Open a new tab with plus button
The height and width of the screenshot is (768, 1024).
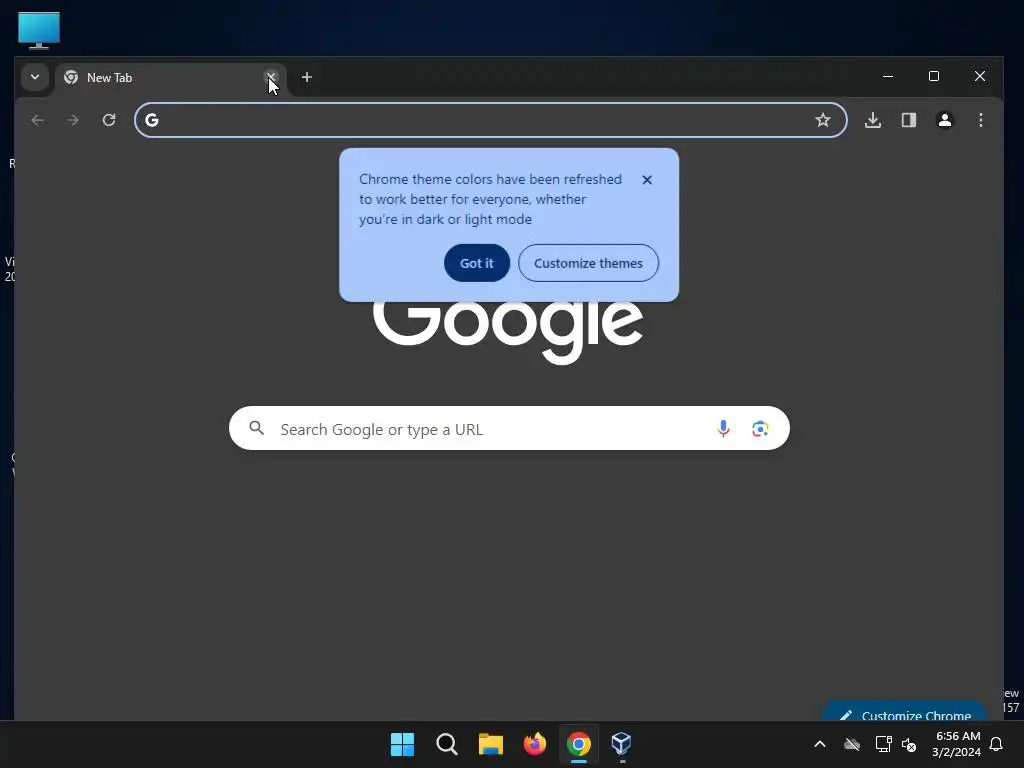click(306, 77)
